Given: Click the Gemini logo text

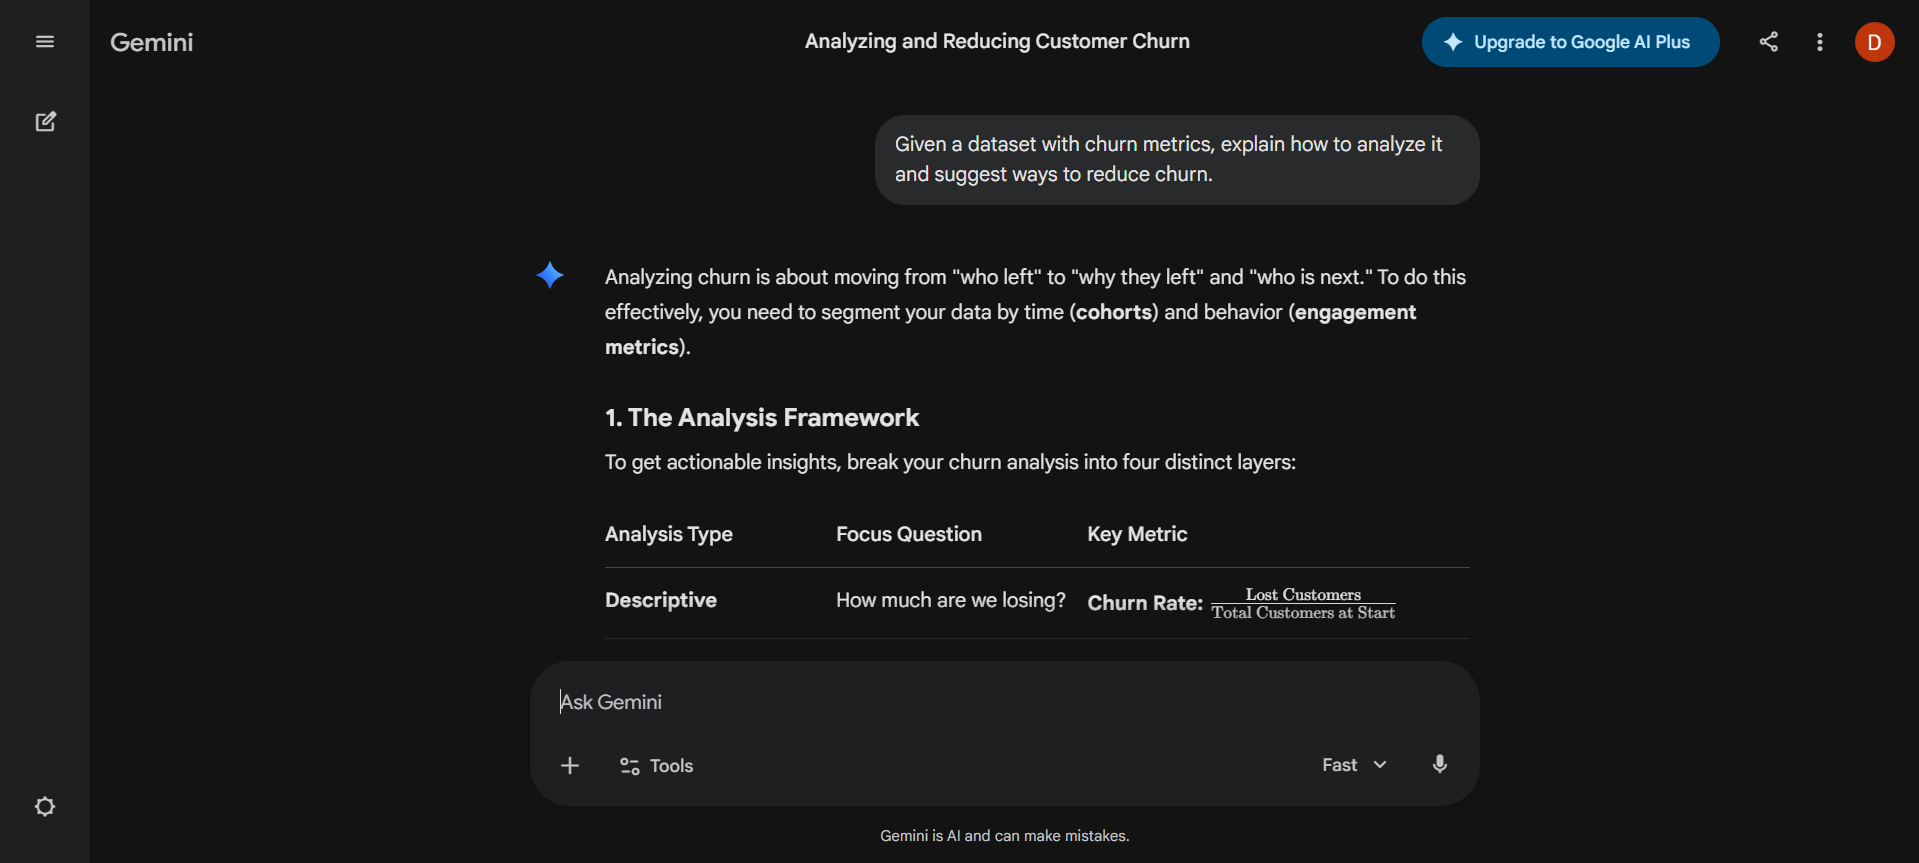Looking at the screenshot, I should [x=152, y=42].
